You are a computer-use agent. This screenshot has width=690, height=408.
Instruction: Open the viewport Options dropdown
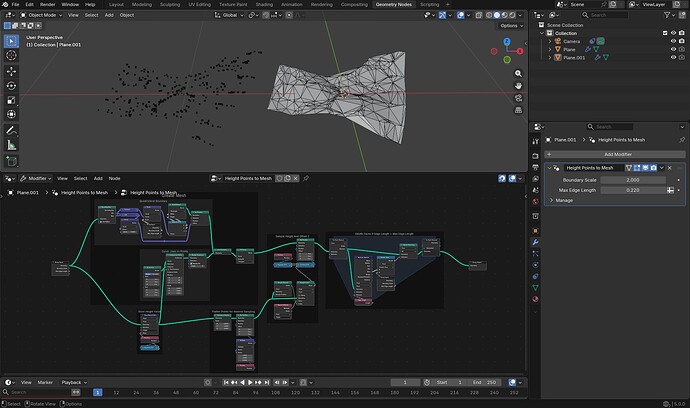(x=511, y=26)
